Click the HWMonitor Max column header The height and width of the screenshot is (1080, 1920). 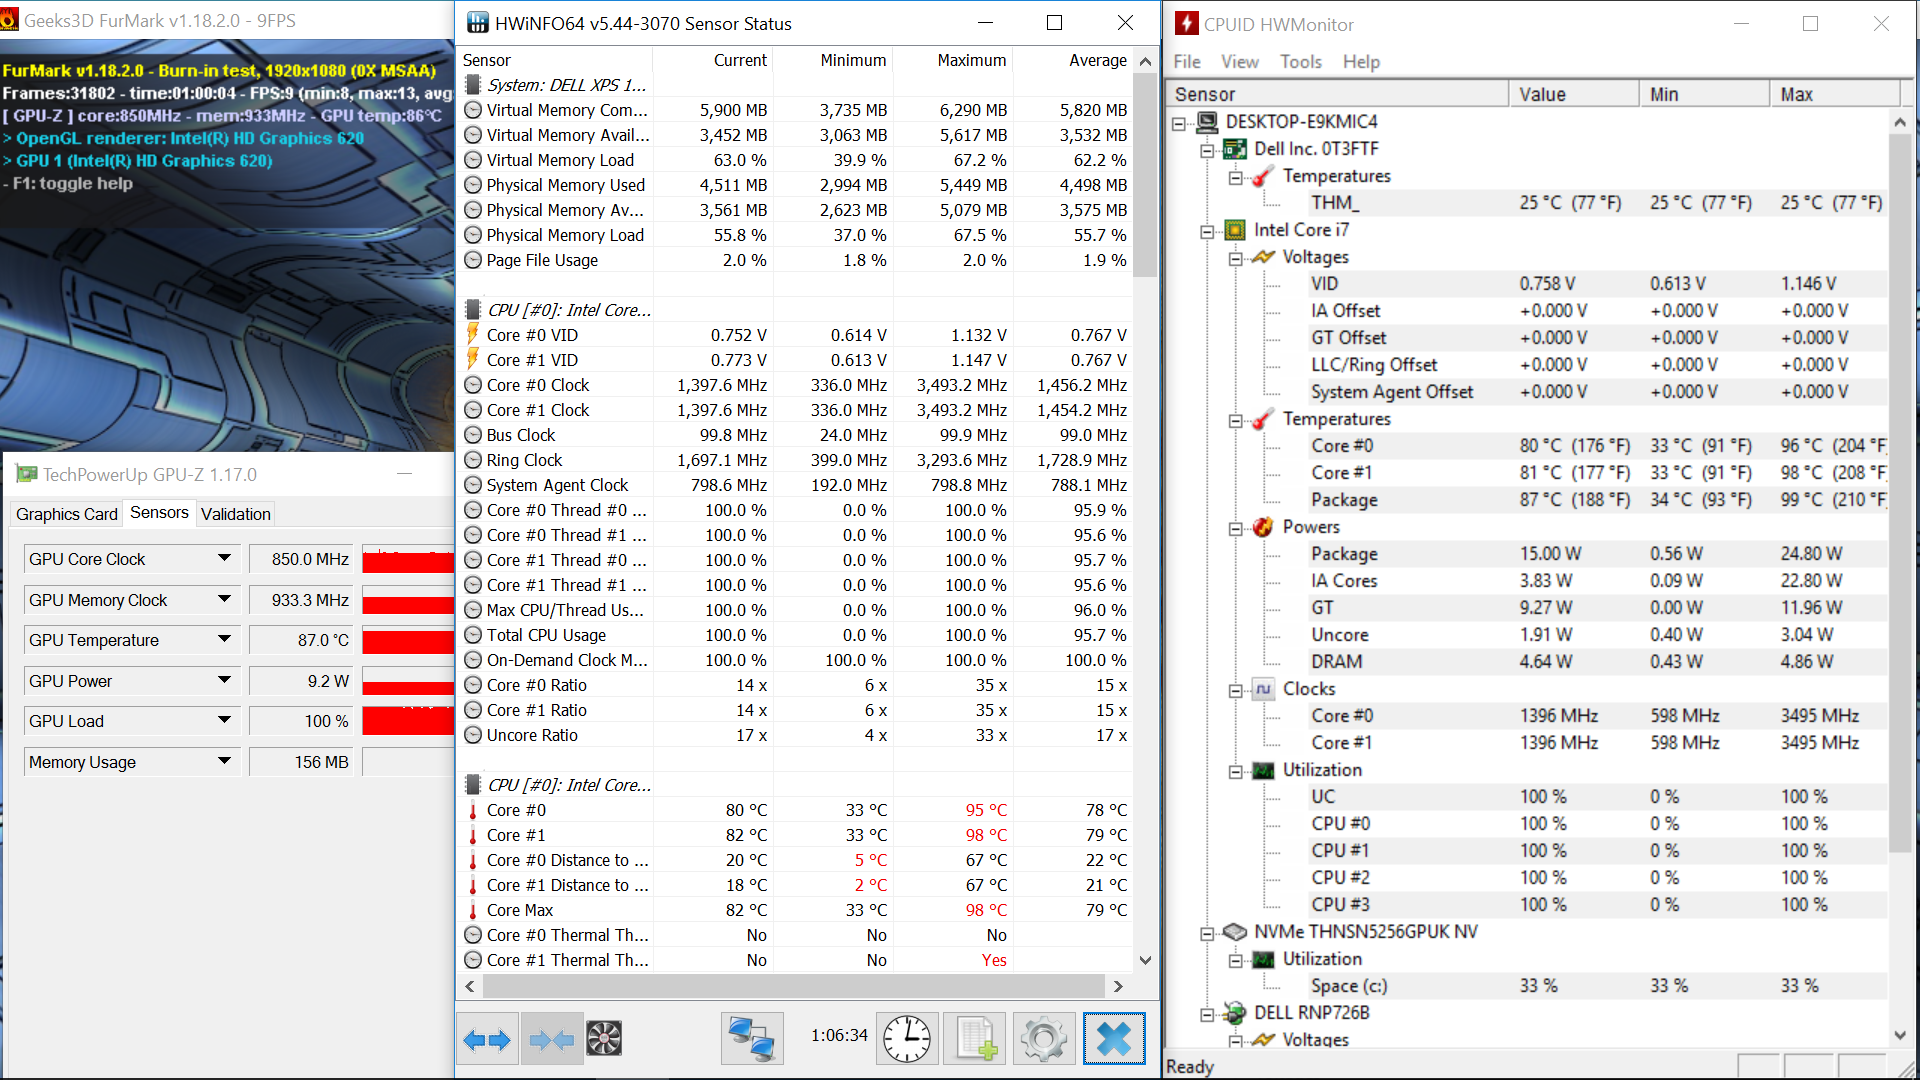pos(1835,94)
